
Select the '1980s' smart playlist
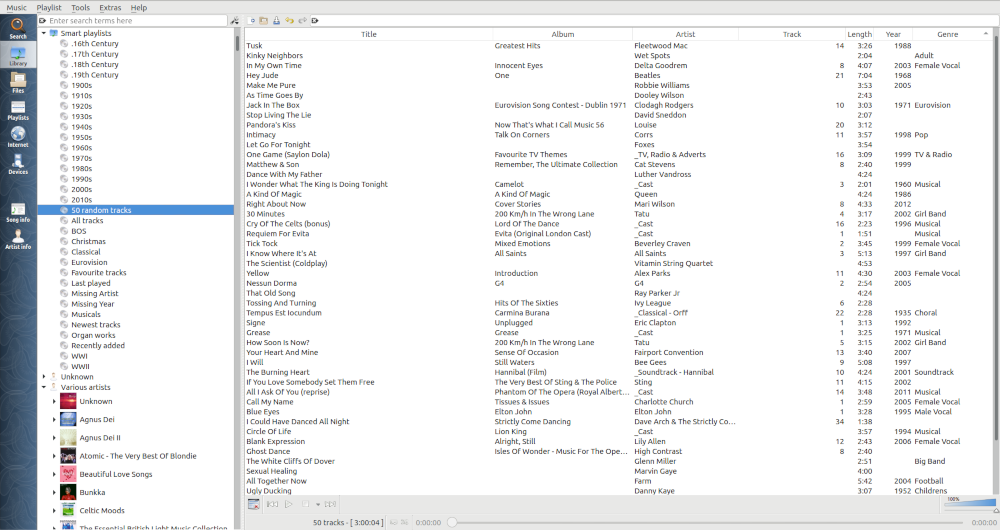[82, 169]
